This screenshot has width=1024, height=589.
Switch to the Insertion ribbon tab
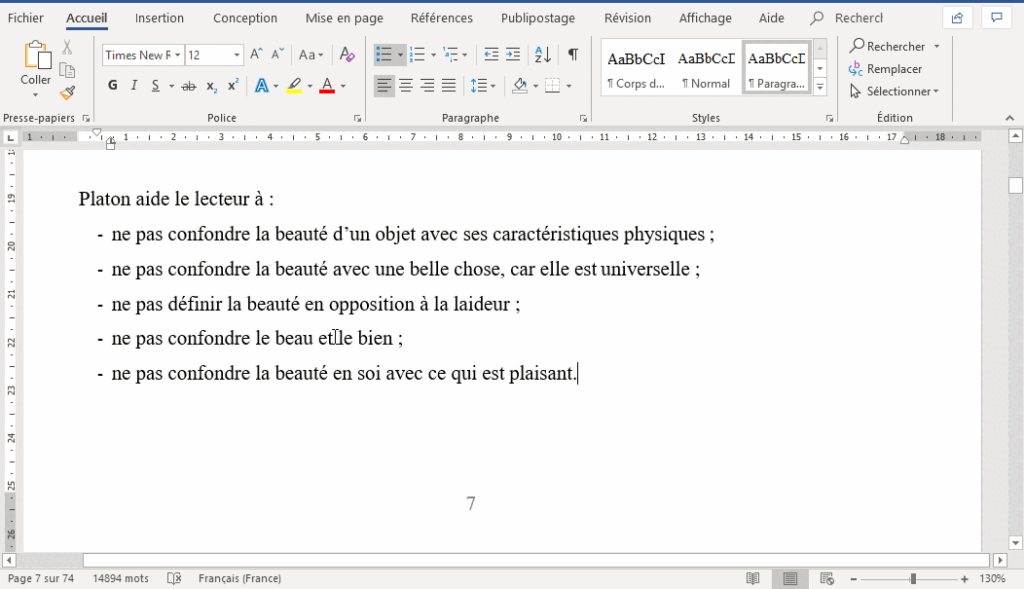[x=159, y=17]
